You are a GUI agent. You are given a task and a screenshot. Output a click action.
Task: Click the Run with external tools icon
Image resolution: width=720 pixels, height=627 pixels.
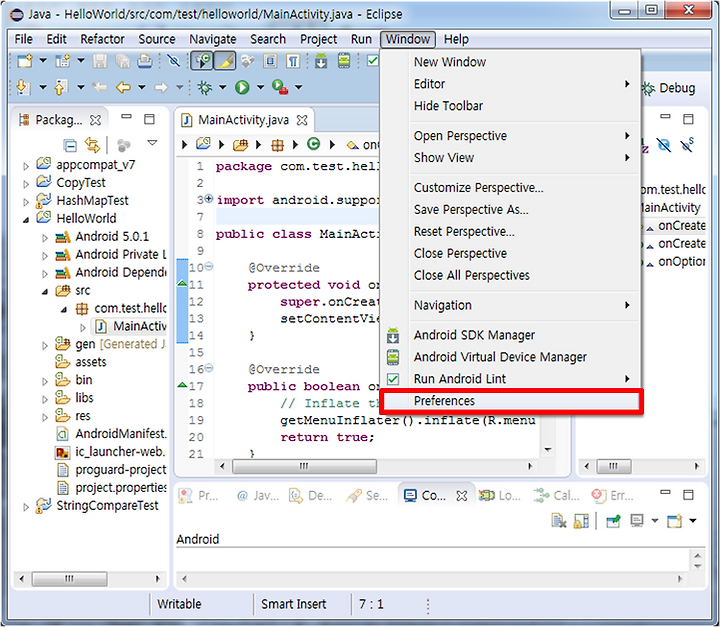click(280, 87)
